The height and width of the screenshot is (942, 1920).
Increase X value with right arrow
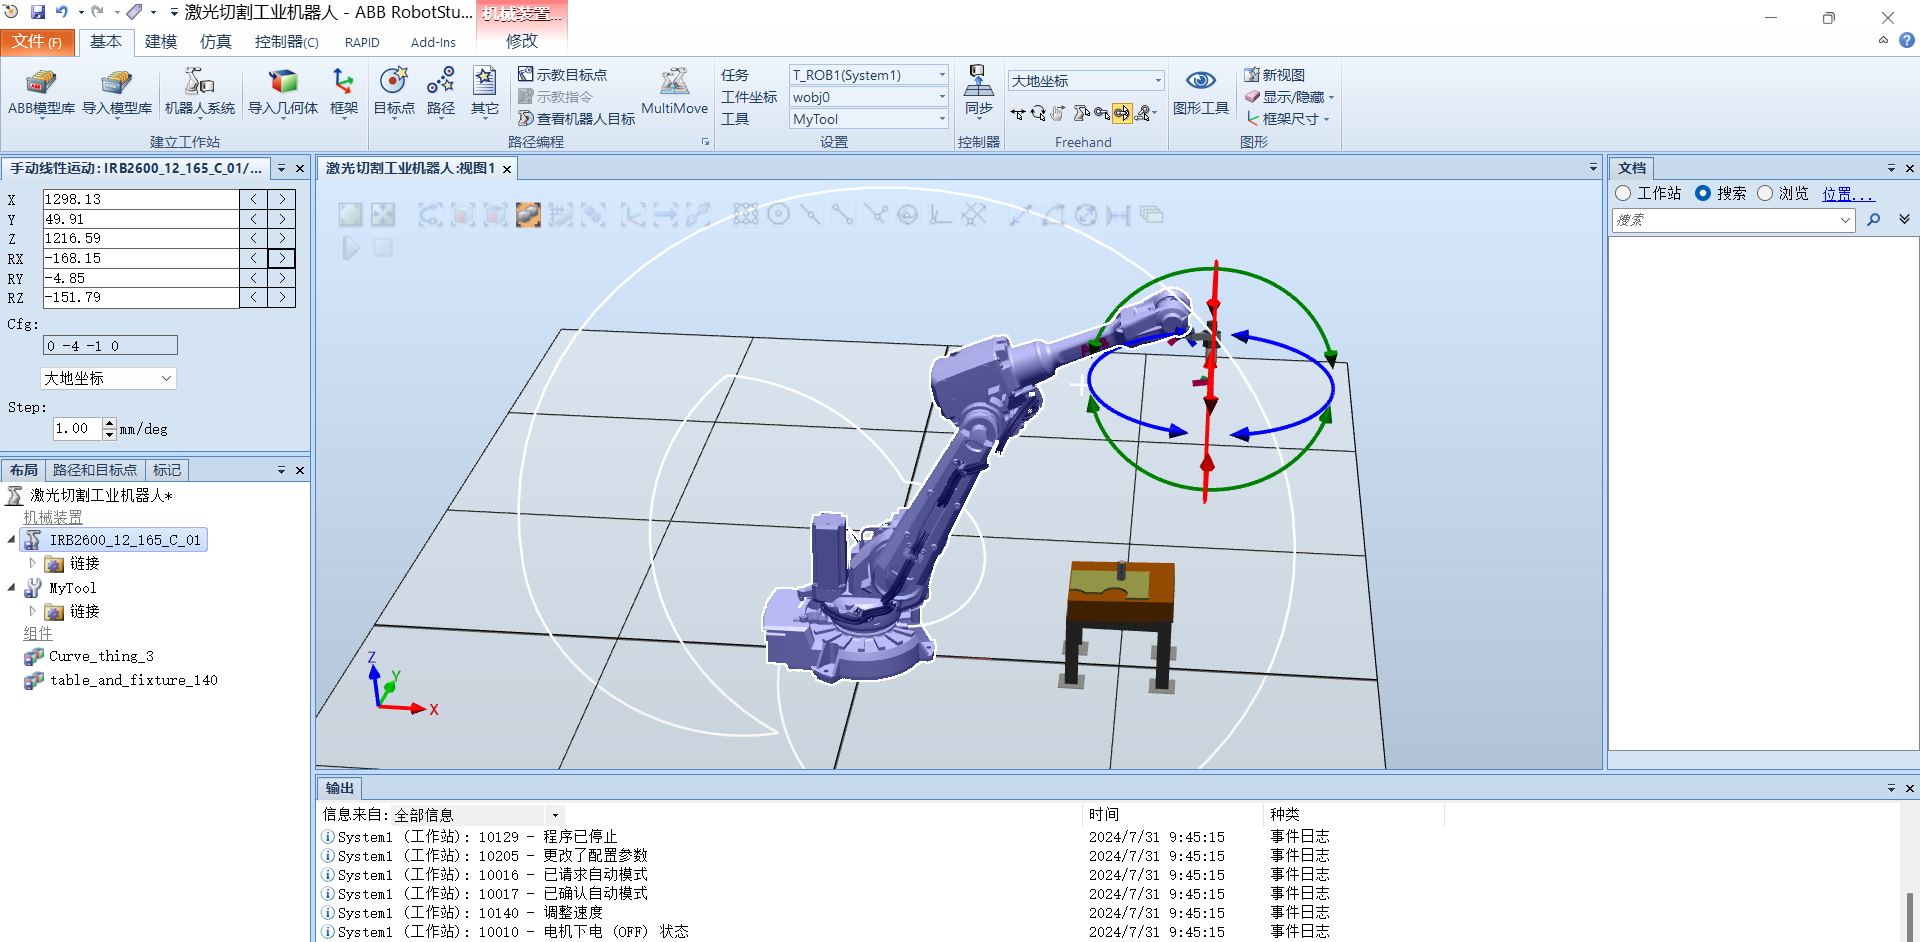point(282,199)
